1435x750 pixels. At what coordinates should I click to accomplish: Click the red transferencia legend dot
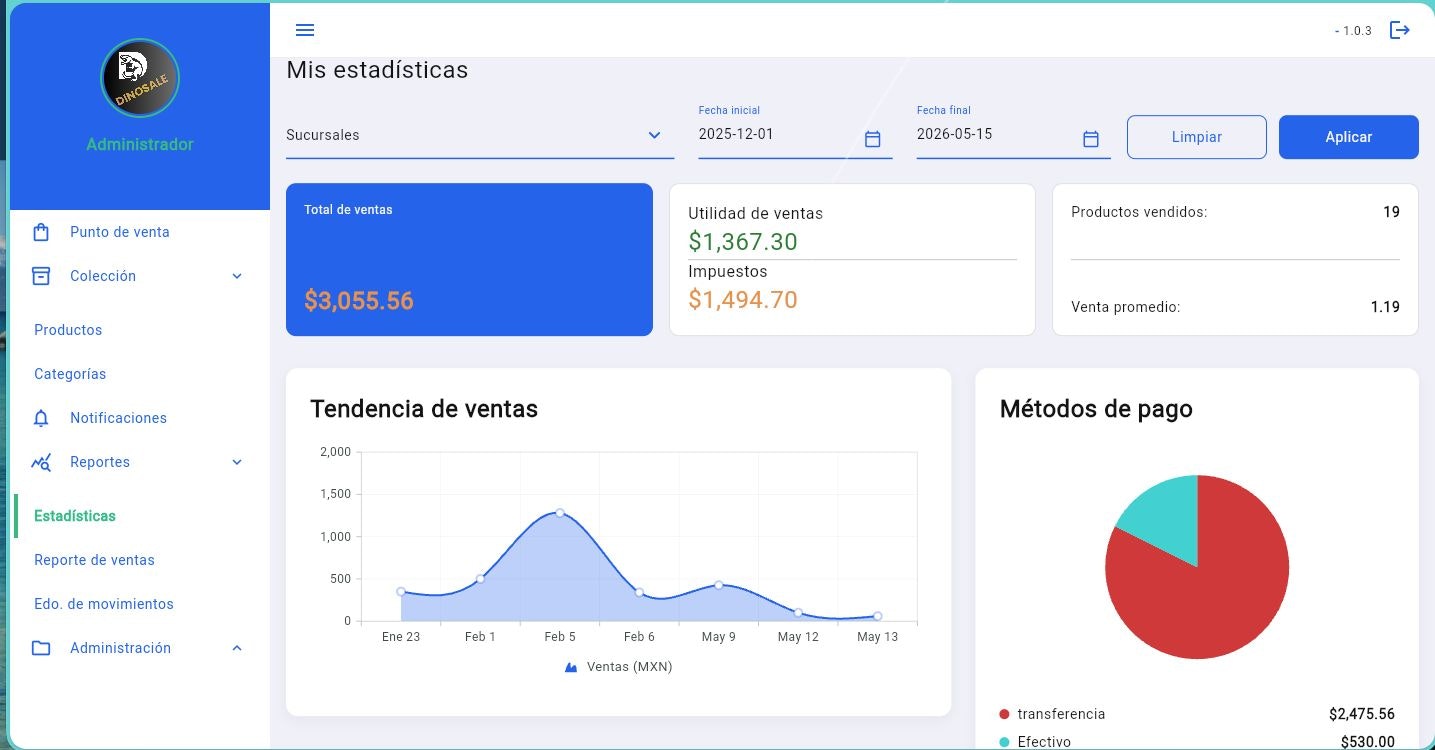1004,714
